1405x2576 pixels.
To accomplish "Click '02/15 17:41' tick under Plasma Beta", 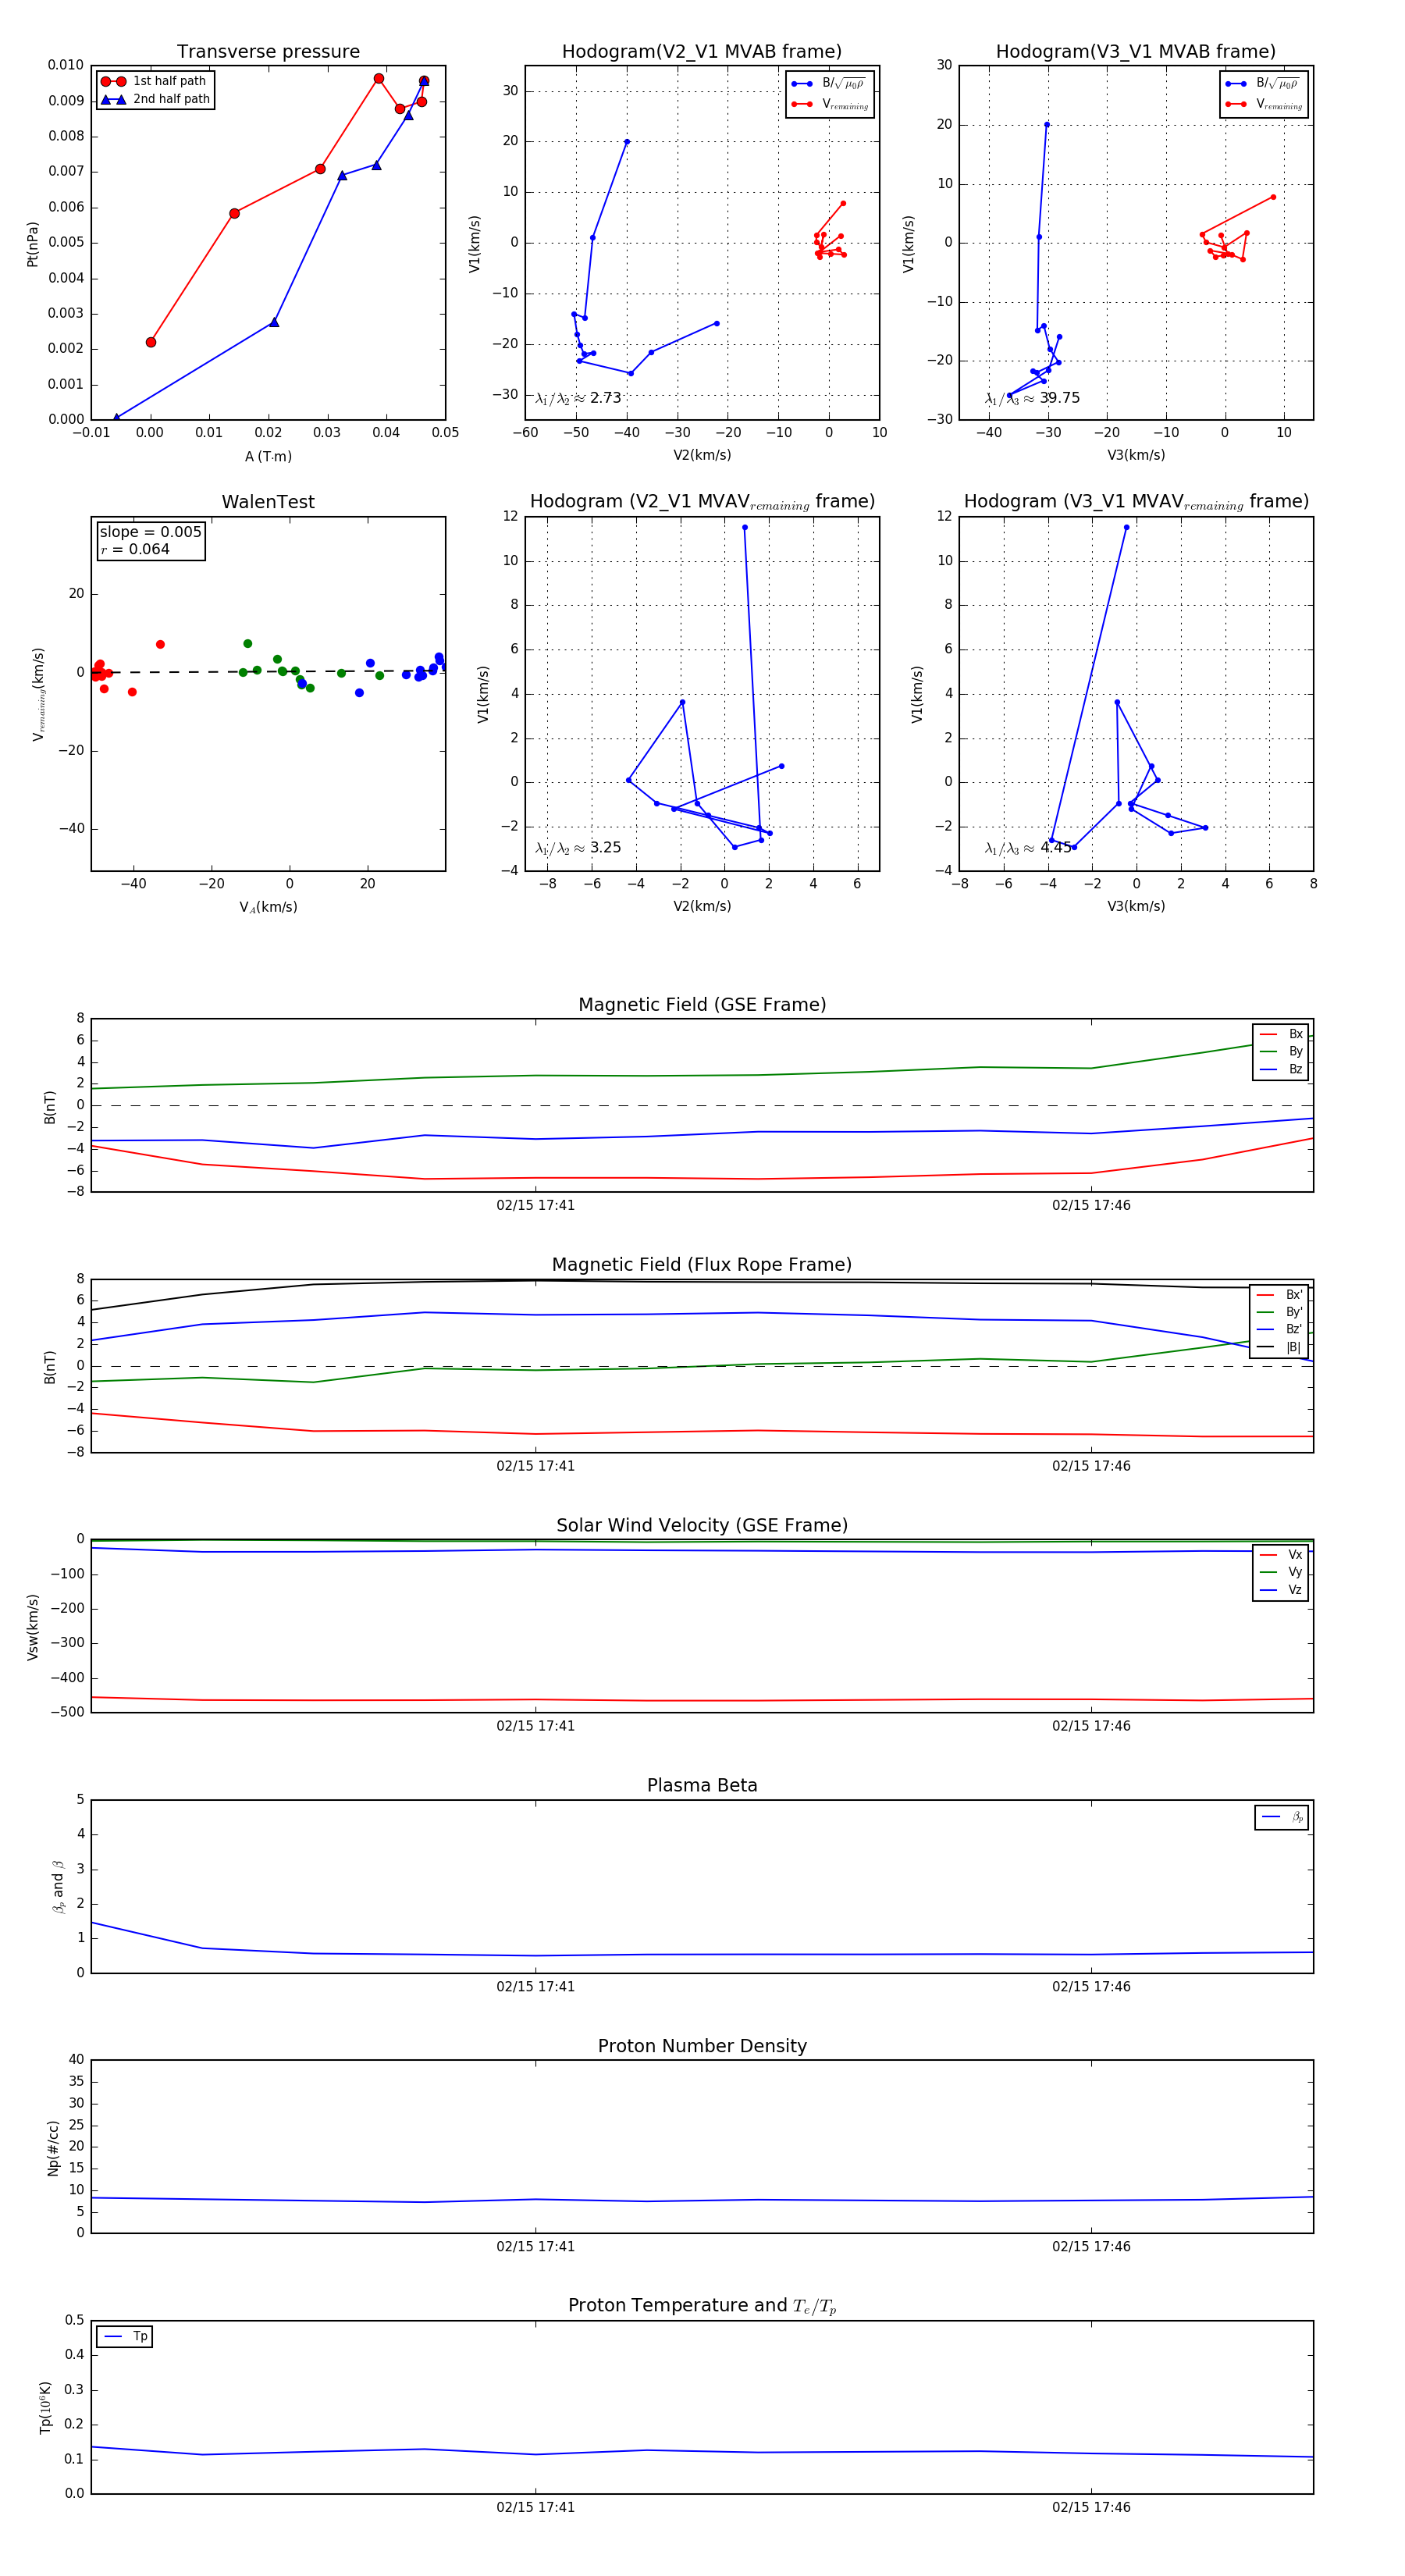I will pyautogui.click(x=535, y=1986).
